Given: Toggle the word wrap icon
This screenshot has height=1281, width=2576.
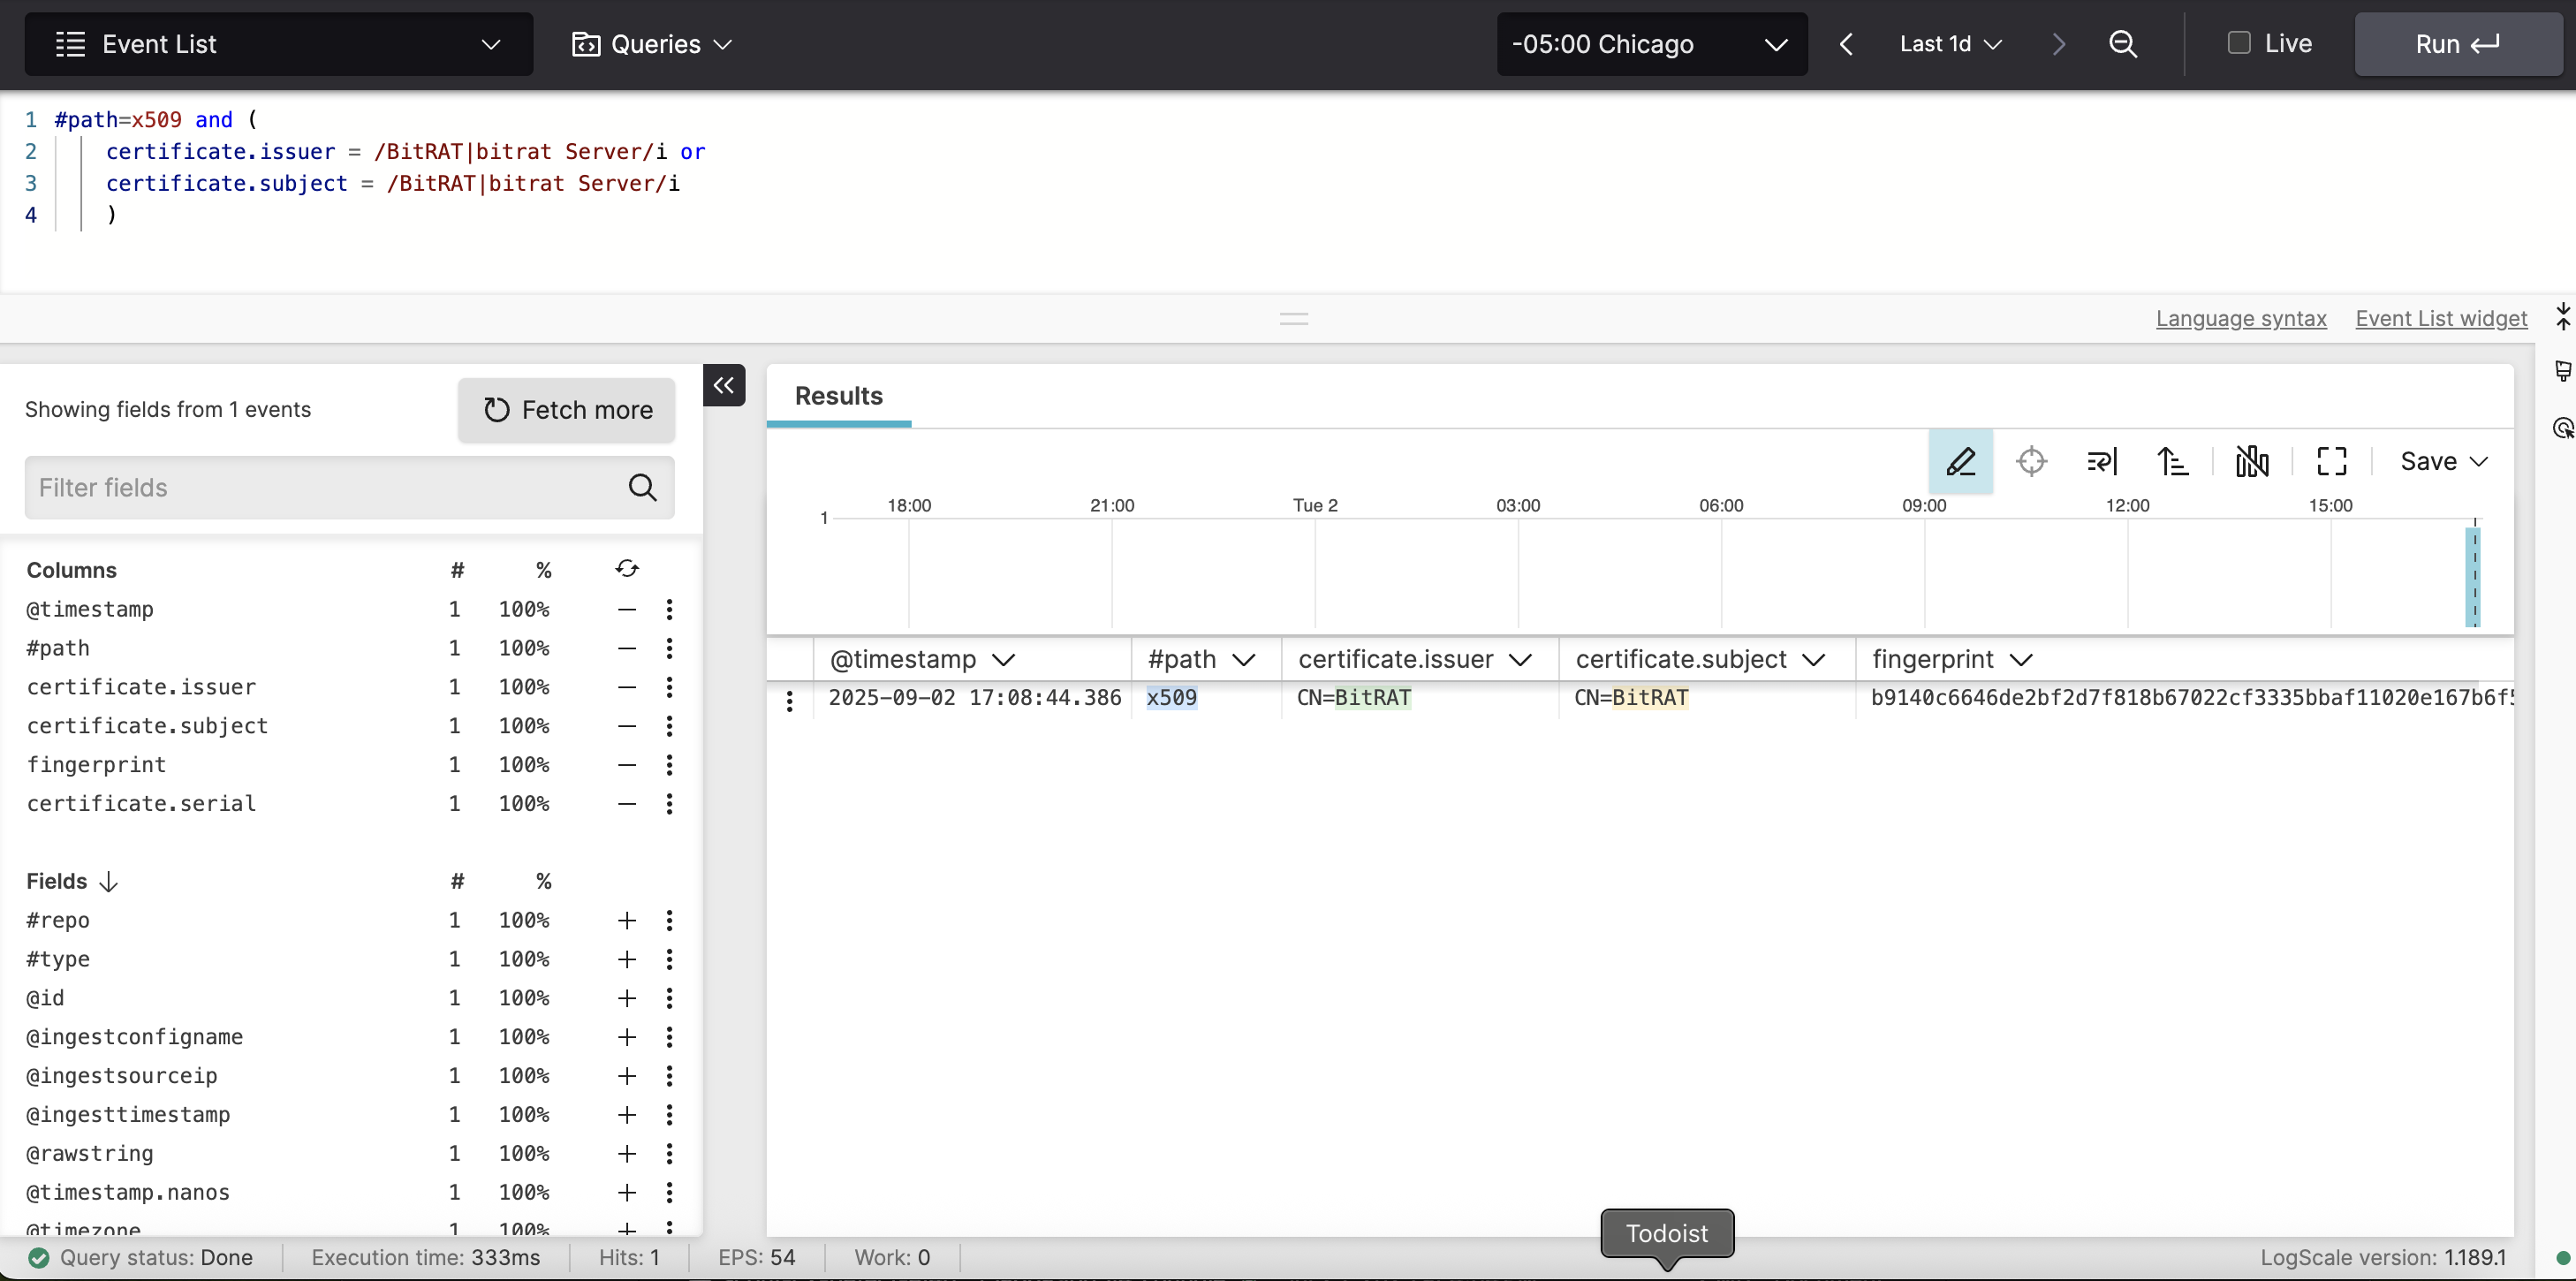Looking at the screenshot, I should [x=2102, y=461].
